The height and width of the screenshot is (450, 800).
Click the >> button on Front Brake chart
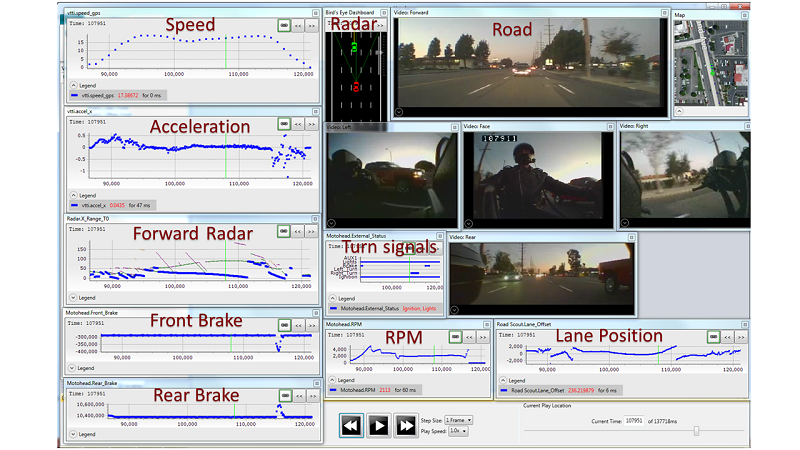310,326
